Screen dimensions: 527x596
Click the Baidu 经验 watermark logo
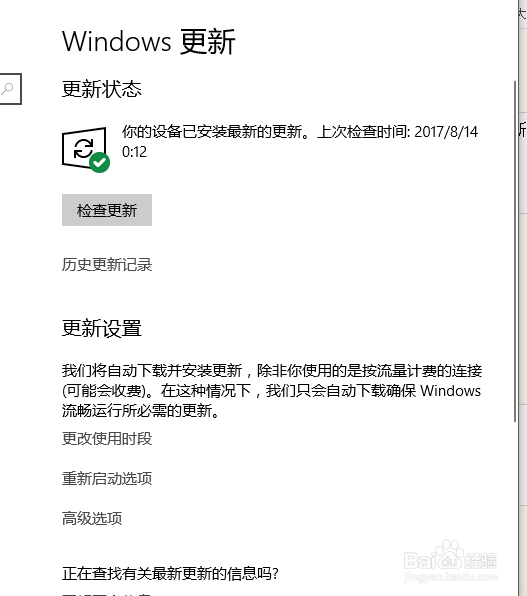[451, 561]
